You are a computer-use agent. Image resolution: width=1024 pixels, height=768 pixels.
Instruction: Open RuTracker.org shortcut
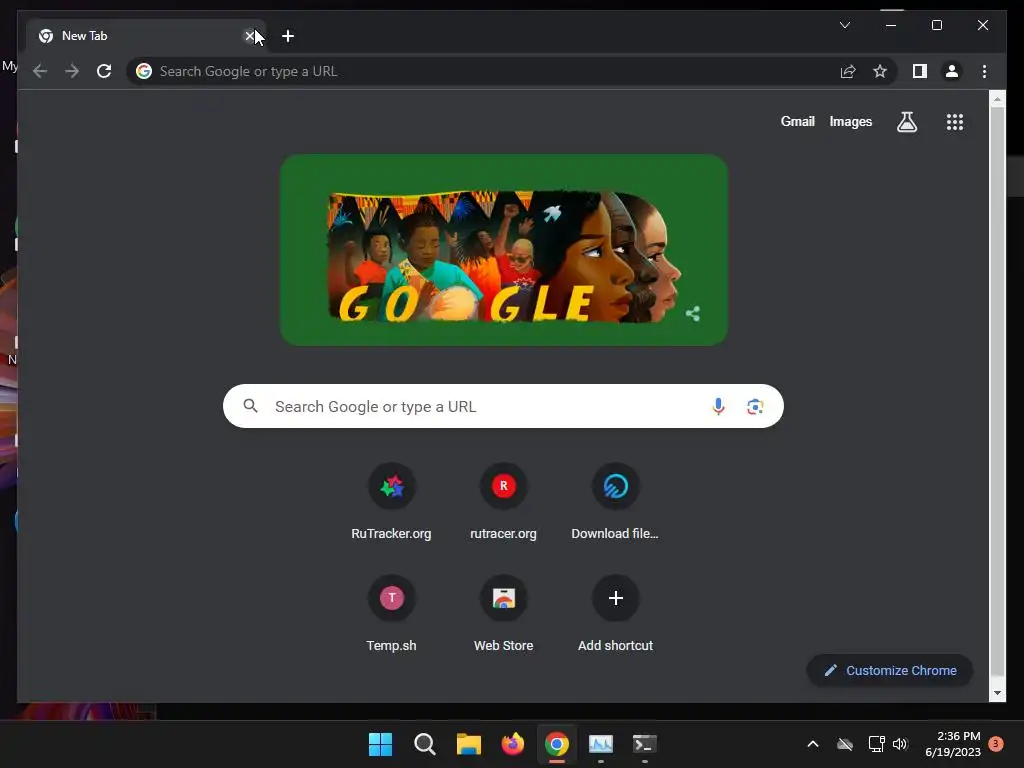tap(391, 502)
